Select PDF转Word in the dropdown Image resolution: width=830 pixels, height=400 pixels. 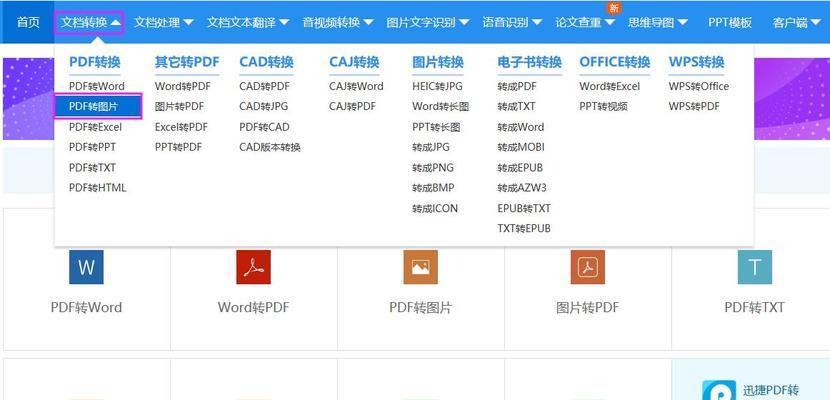[97, 86]
